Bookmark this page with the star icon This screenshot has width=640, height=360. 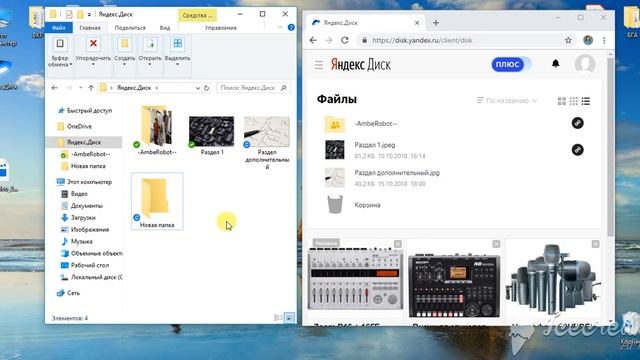(x=568, y=40)
